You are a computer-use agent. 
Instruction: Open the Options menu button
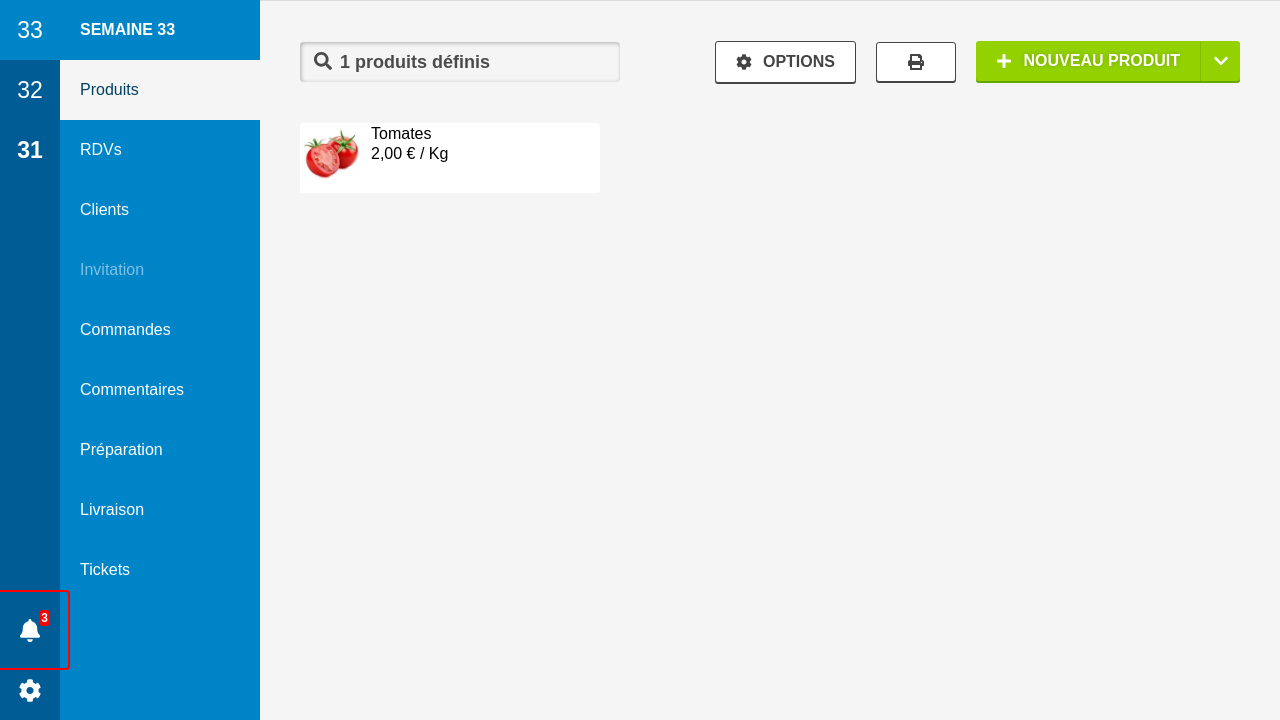[x=785, y=62]
